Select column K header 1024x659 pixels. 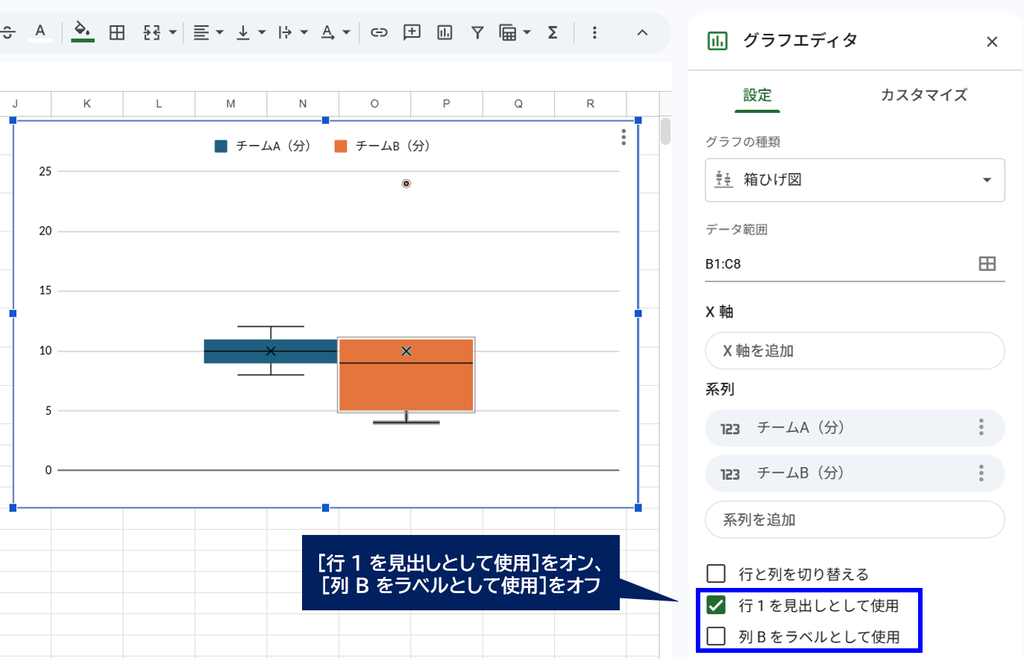[x=87, y=103]
